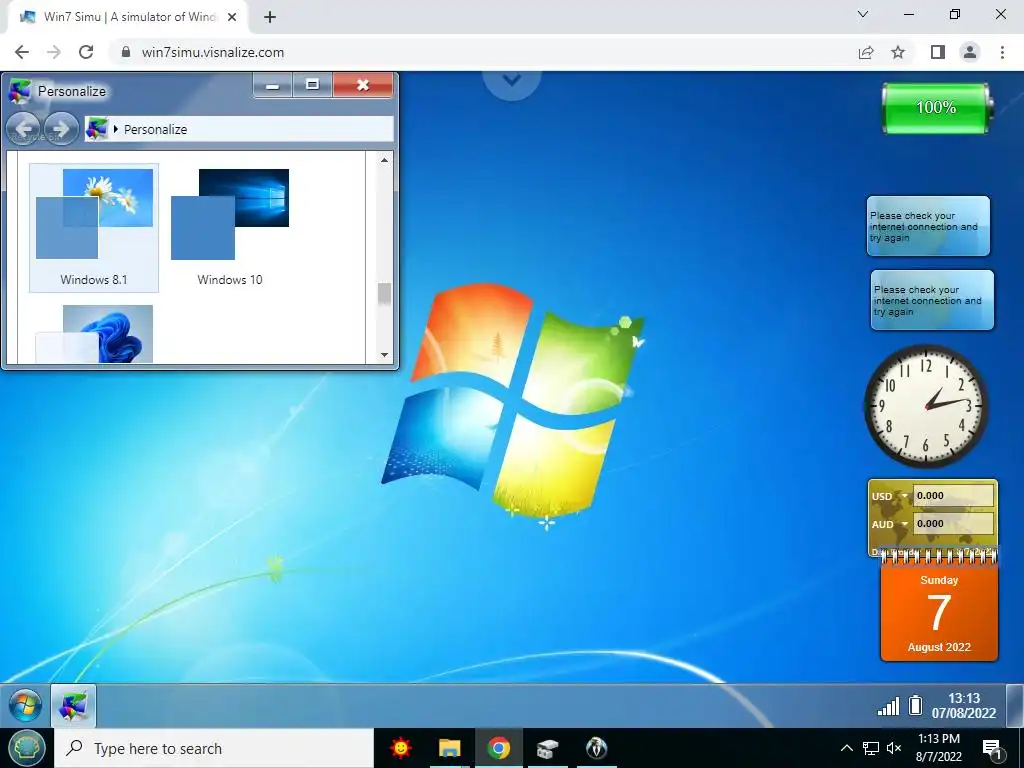Share this page with the share icon

click(x=866, y=52)
